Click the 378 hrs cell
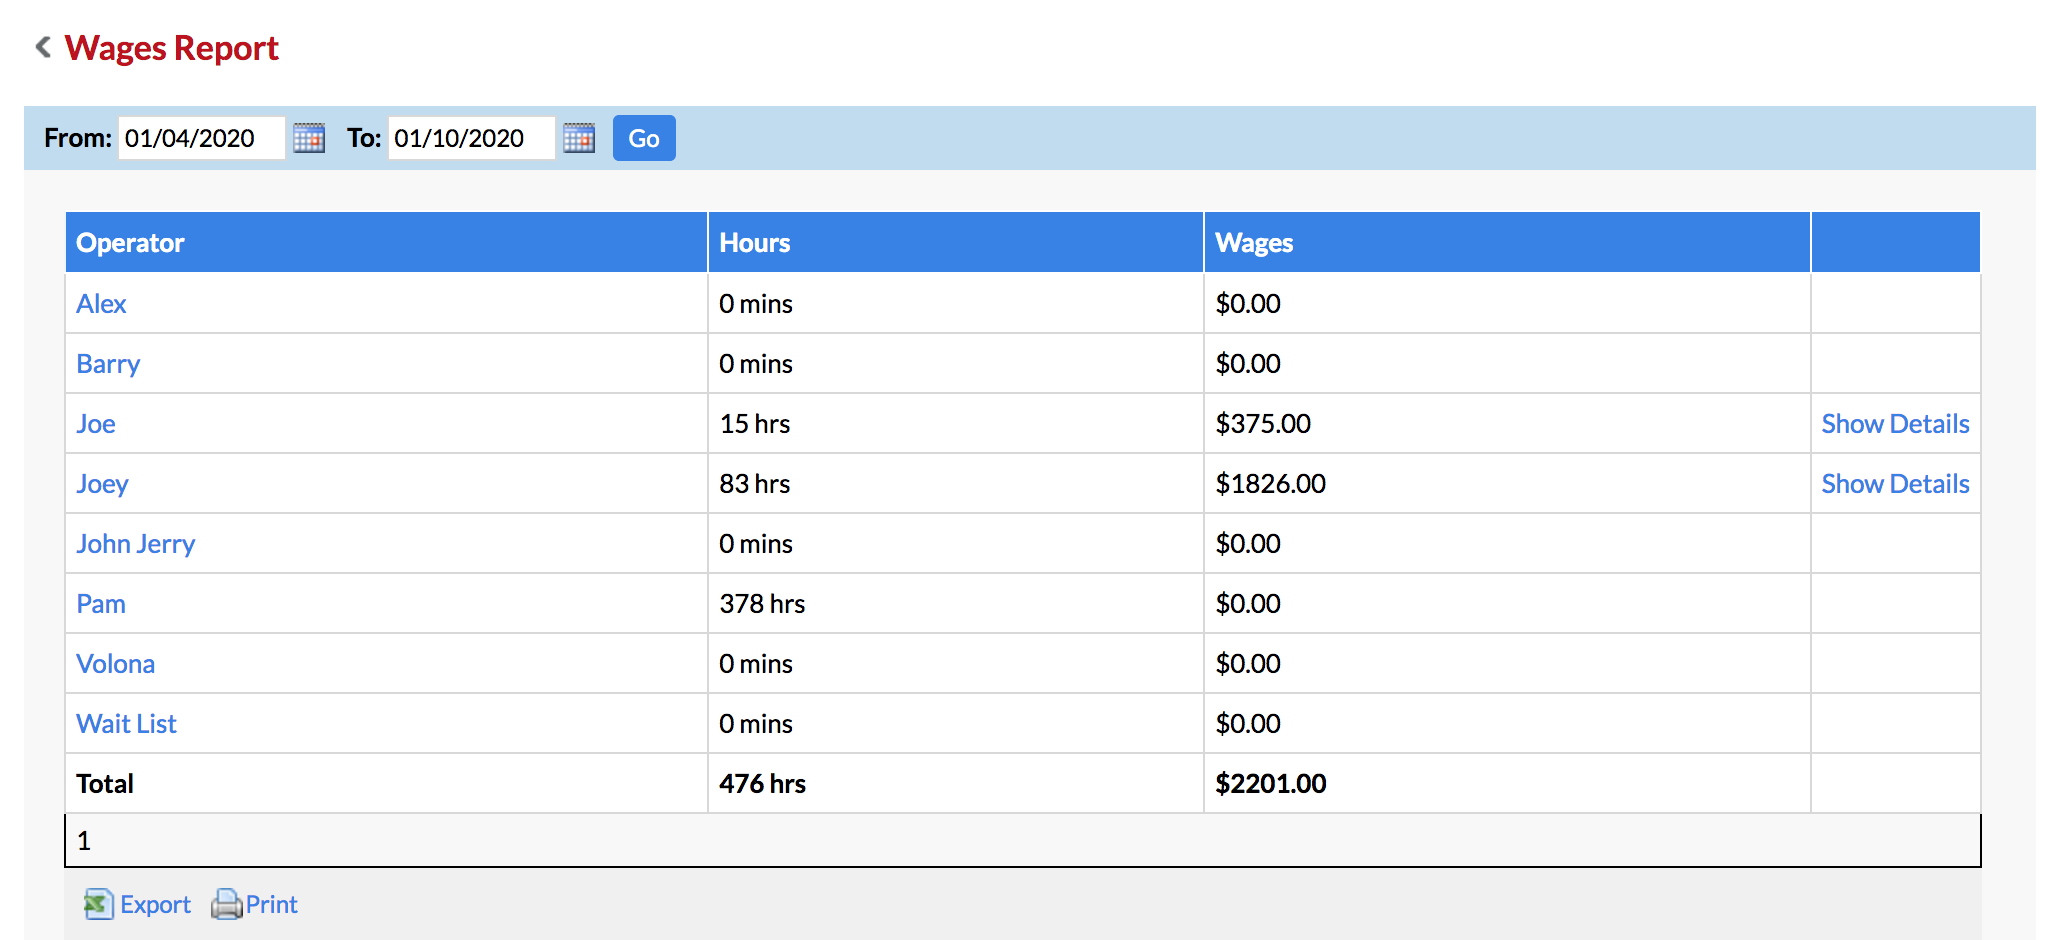2058x940 pixels. point(956,604)
